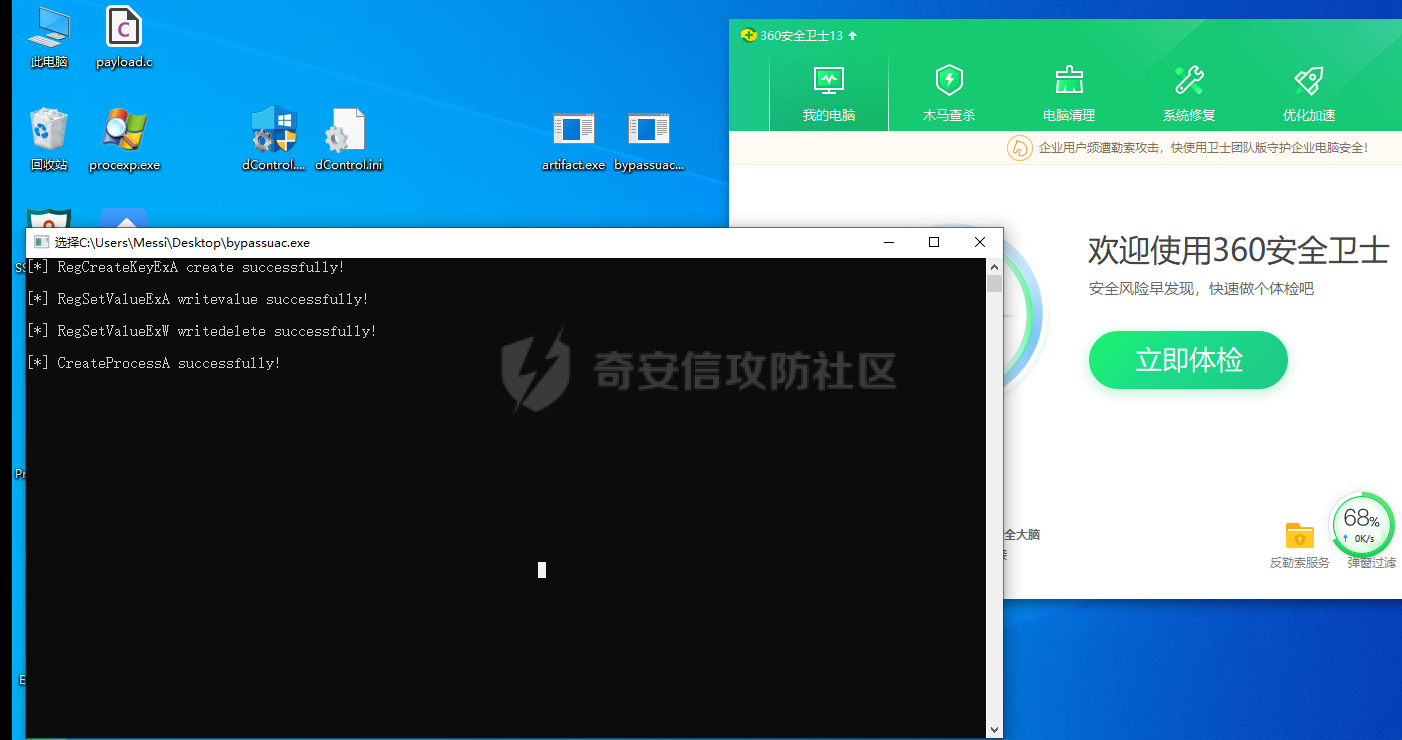Click the console vertical scrollbar thumb
Screen dimensions: 1402x740
[994, 284]
